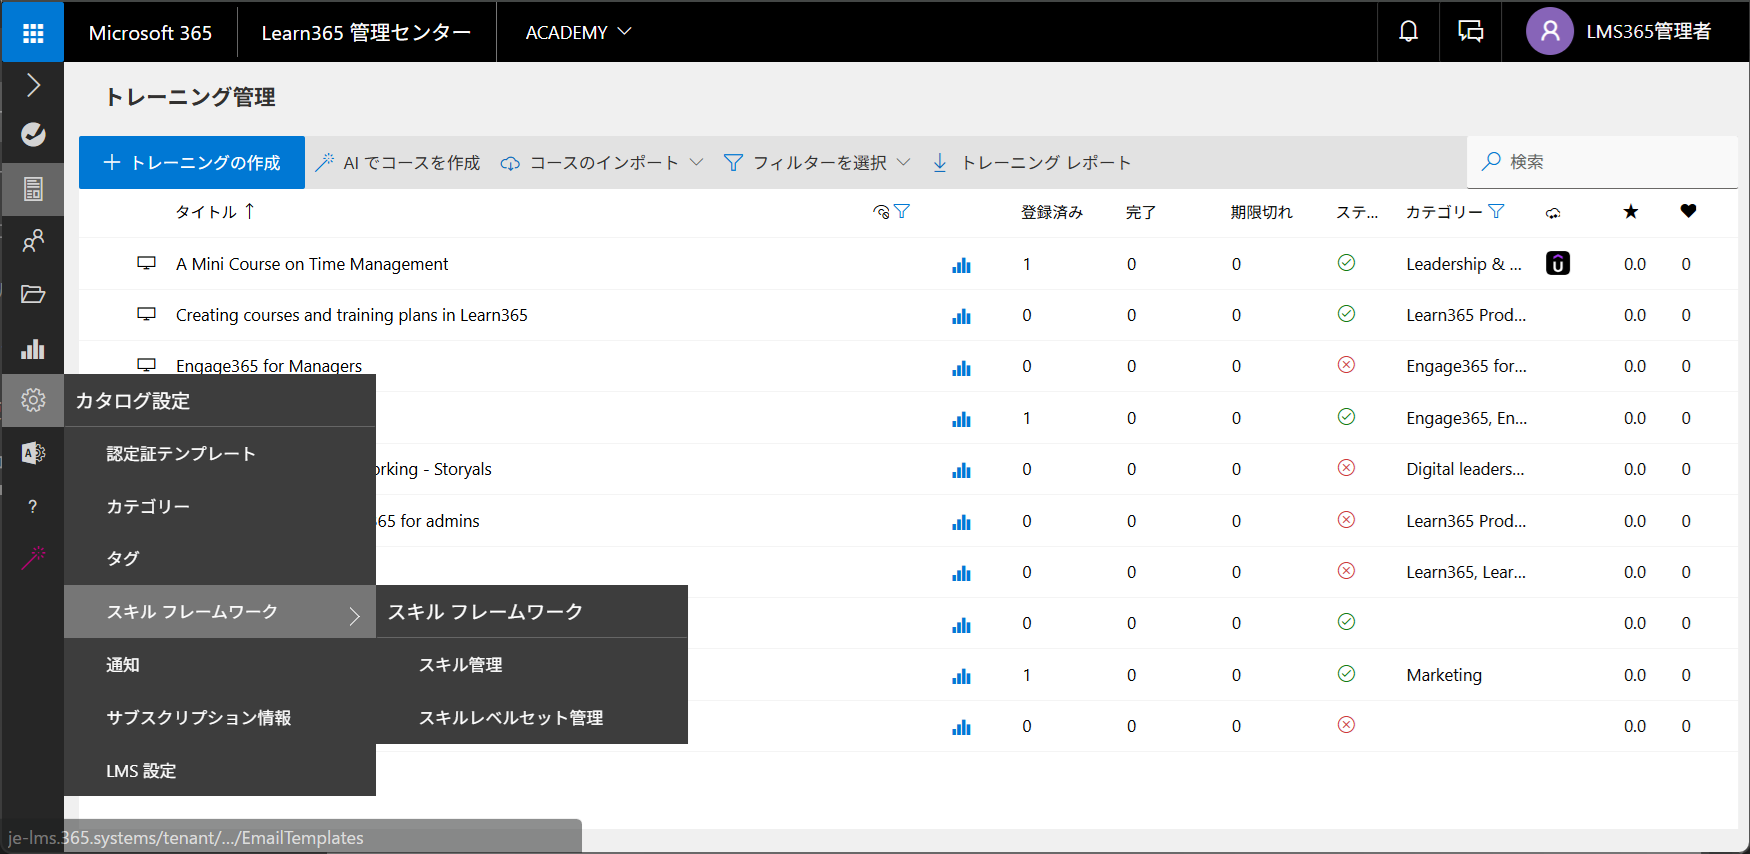Sort by 期限切れ column
Viewport: 1750px width, 854px height.
tap(1261, 212)
